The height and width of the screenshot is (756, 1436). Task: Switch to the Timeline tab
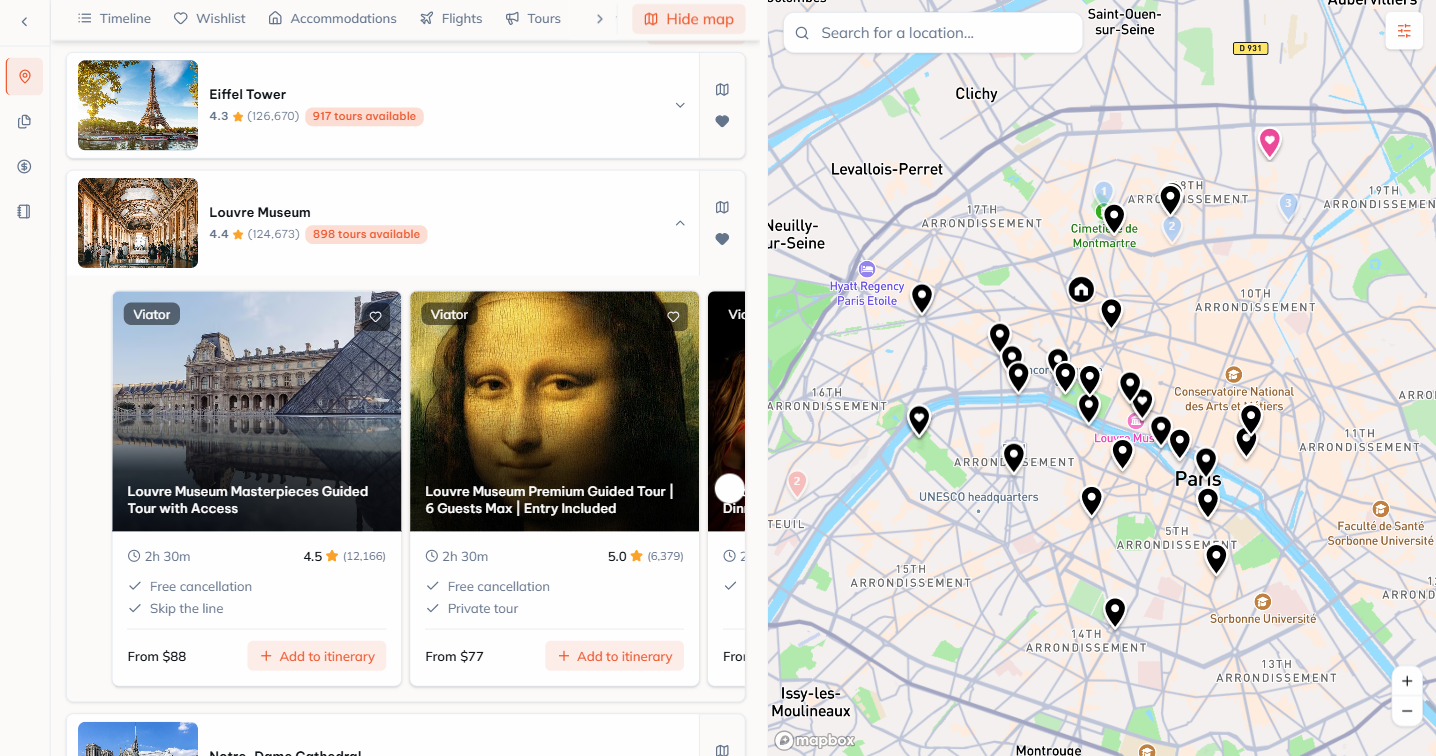click(x=115, y=18)
